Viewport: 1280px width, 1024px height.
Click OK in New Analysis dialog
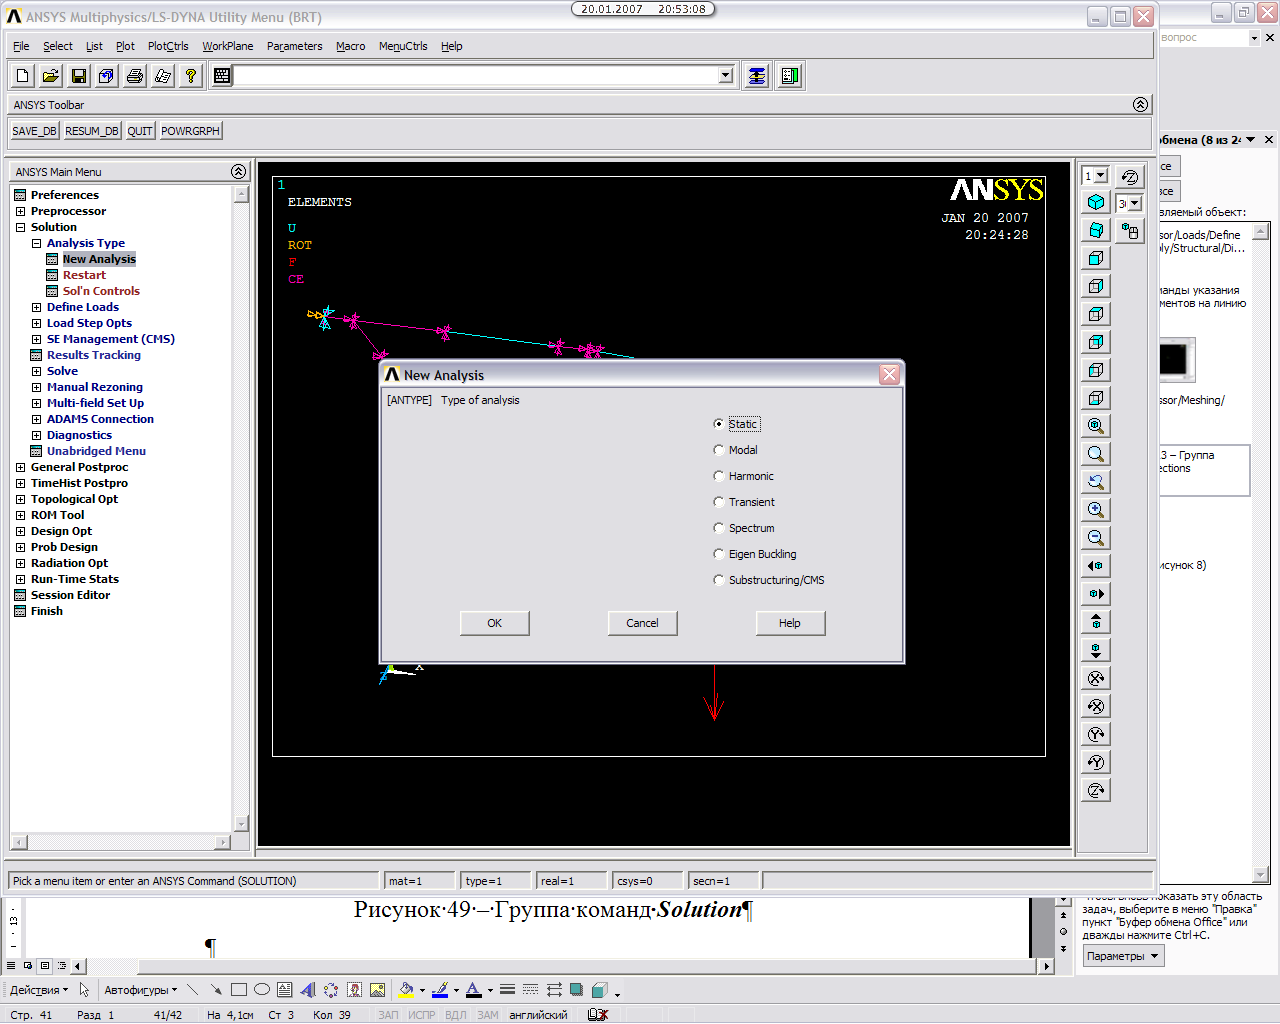(495, 623)
